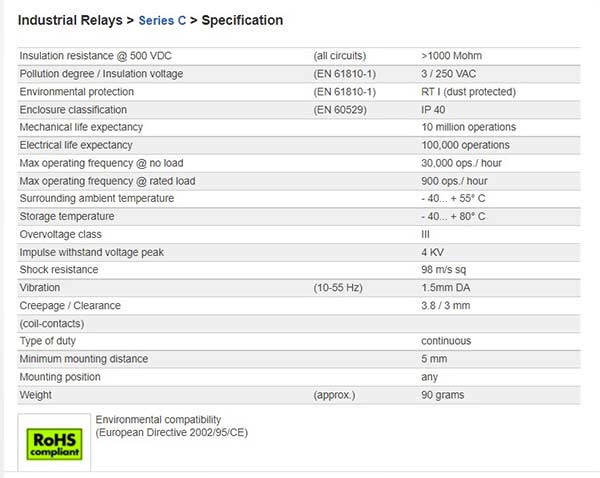Click the Minimum mounting distance label
The width and height of the screenshot is (600, 478).
point(83,359)
